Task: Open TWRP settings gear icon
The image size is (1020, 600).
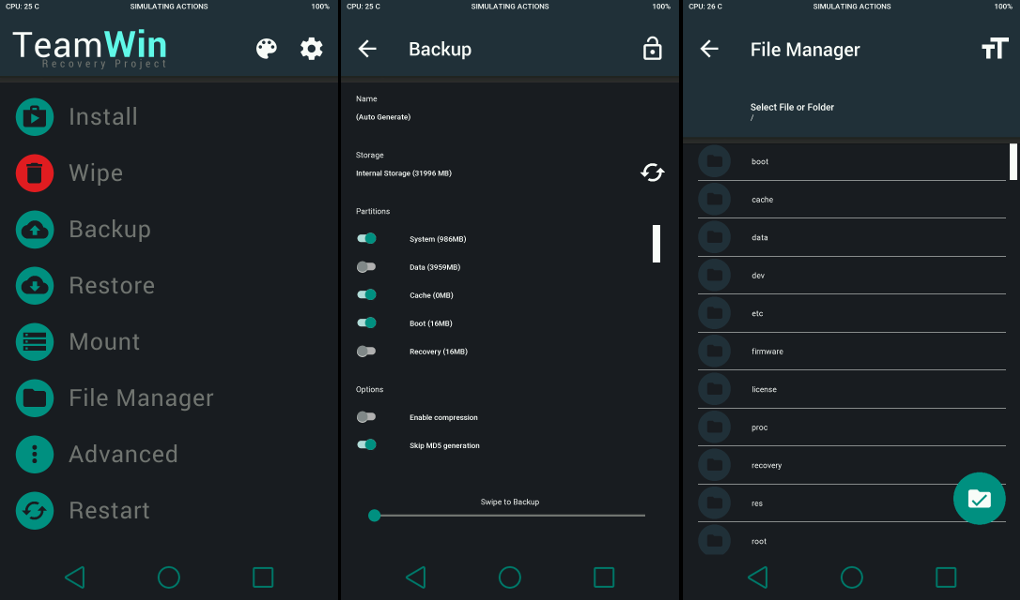Action: [x=312, y=49]
